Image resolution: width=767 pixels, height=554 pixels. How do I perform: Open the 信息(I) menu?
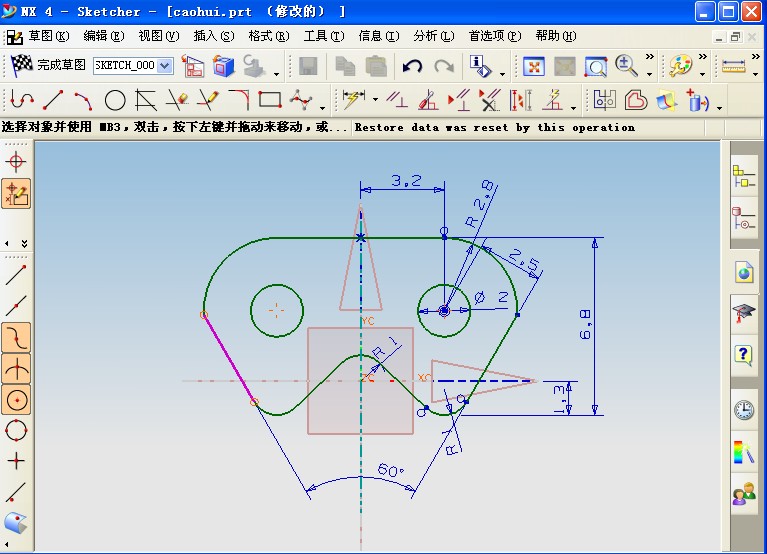[x=379, y=36]
